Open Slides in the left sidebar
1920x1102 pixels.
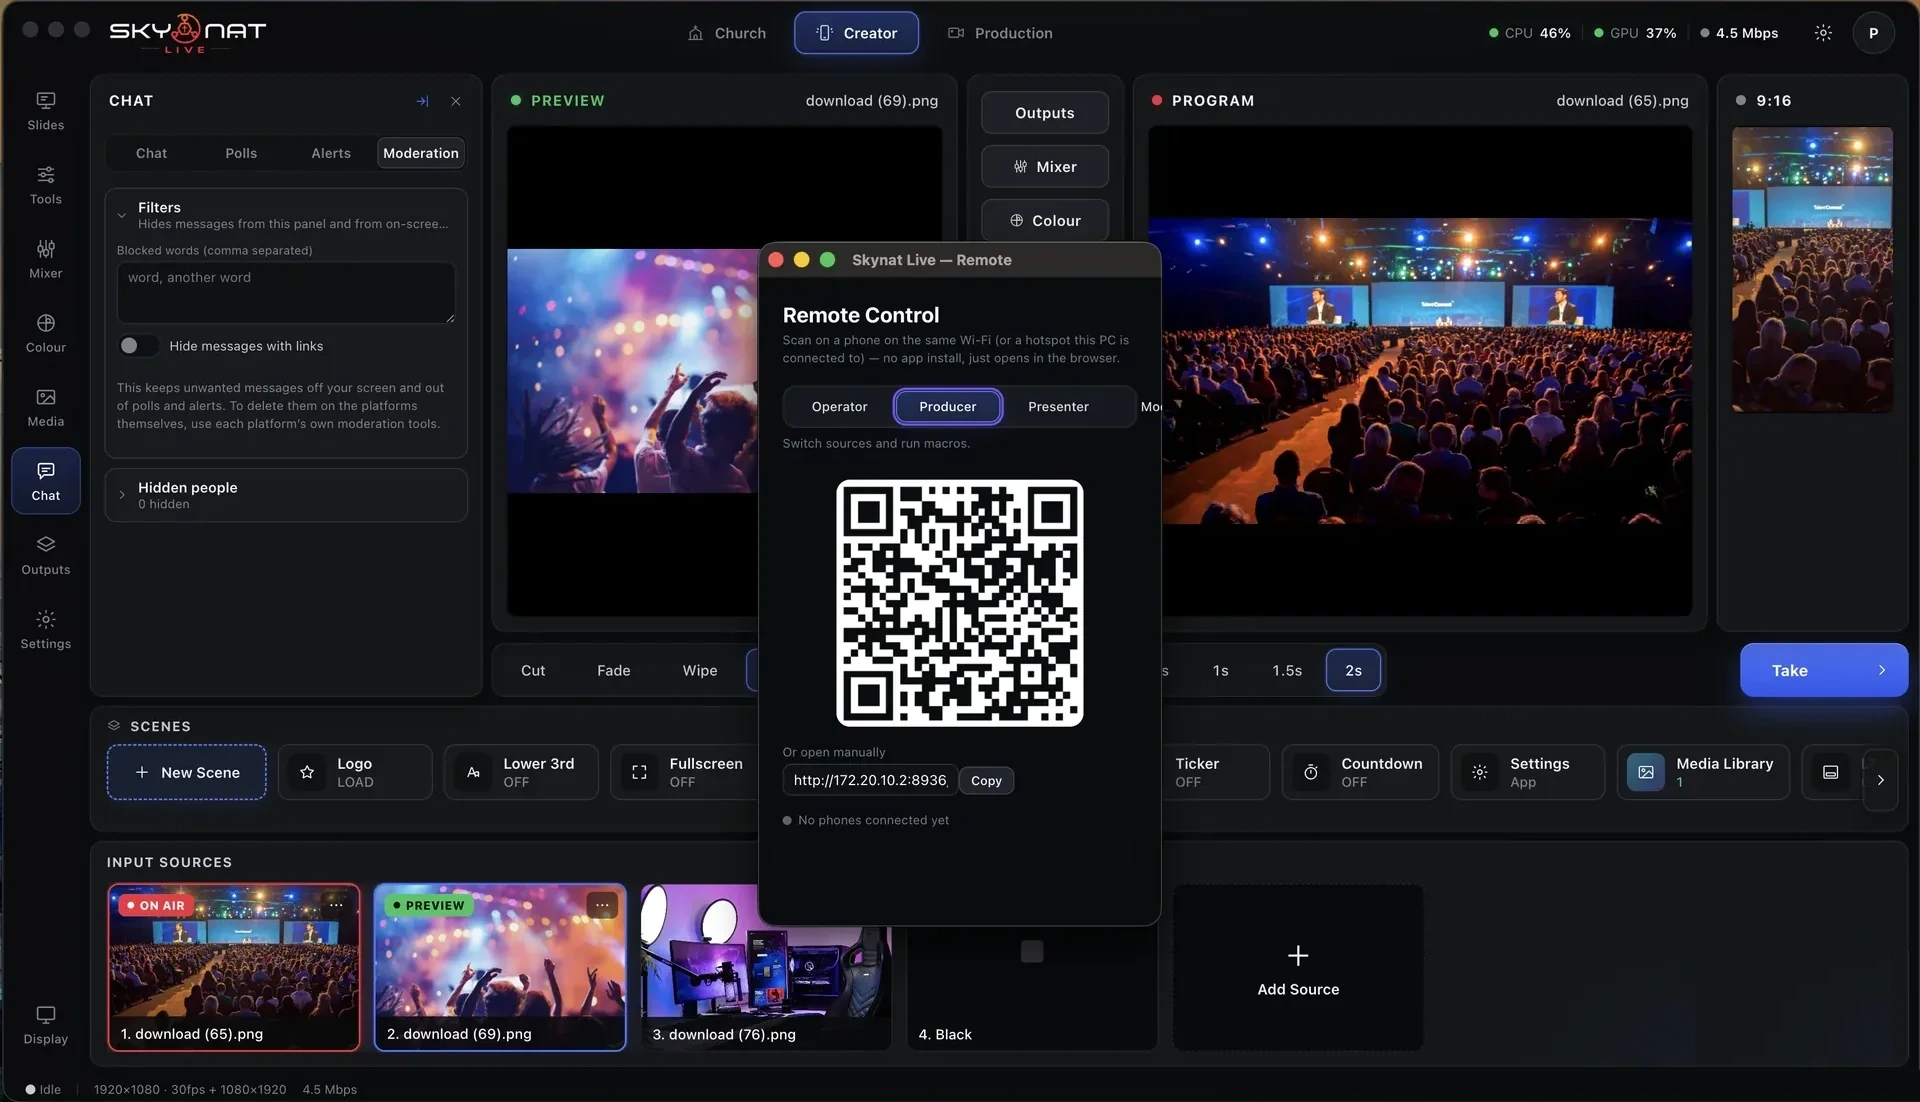click(46, 111)
